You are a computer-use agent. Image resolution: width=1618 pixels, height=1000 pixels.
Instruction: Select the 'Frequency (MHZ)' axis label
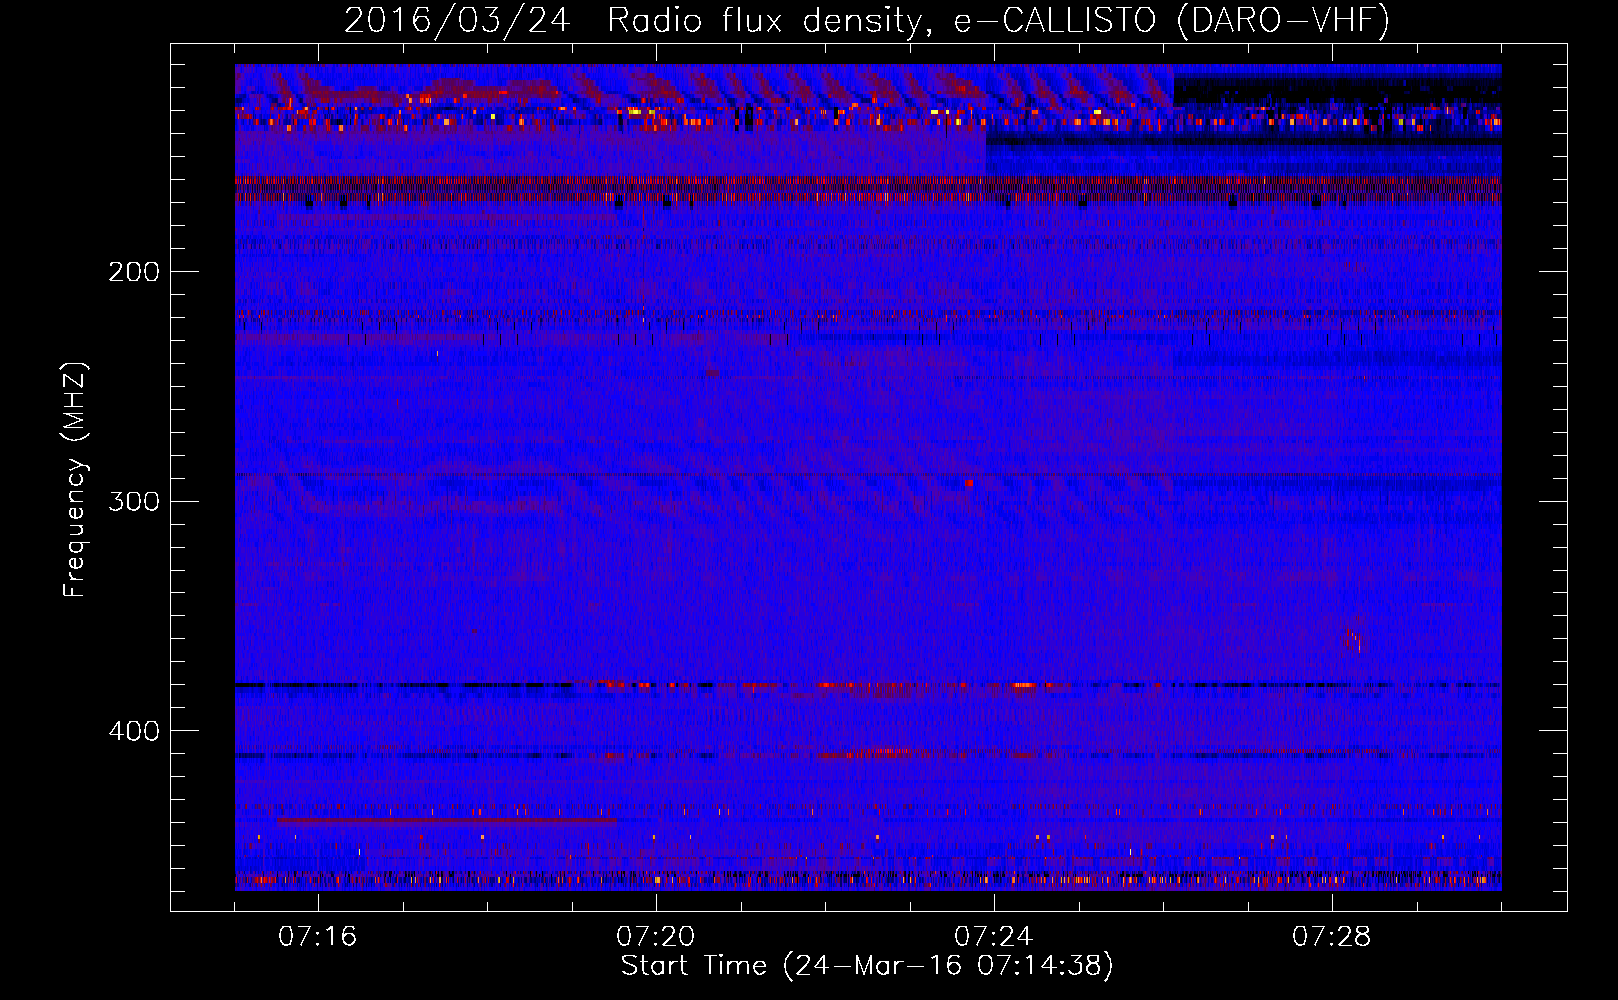(x=75, y=479)
